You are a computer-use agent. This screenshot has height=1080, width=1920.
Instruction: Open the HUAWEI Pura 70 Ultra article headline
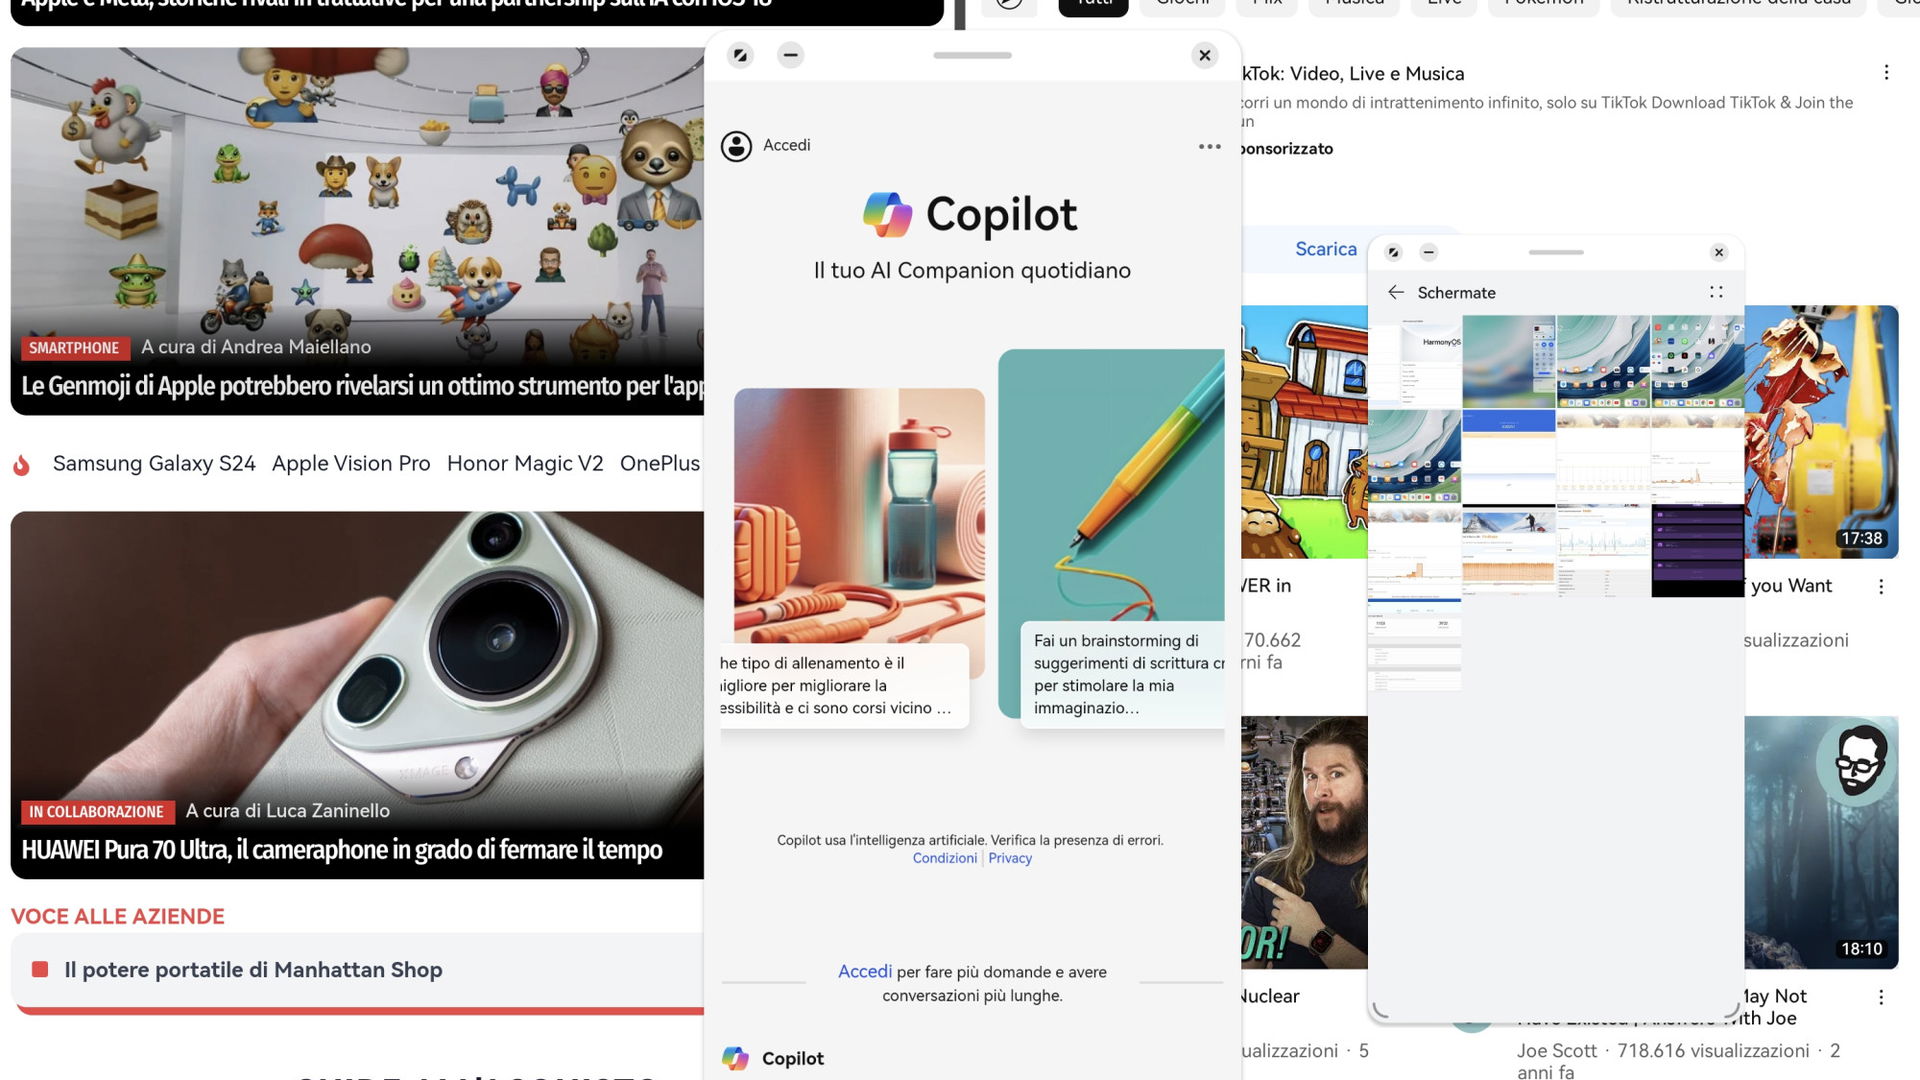(342, 850)
